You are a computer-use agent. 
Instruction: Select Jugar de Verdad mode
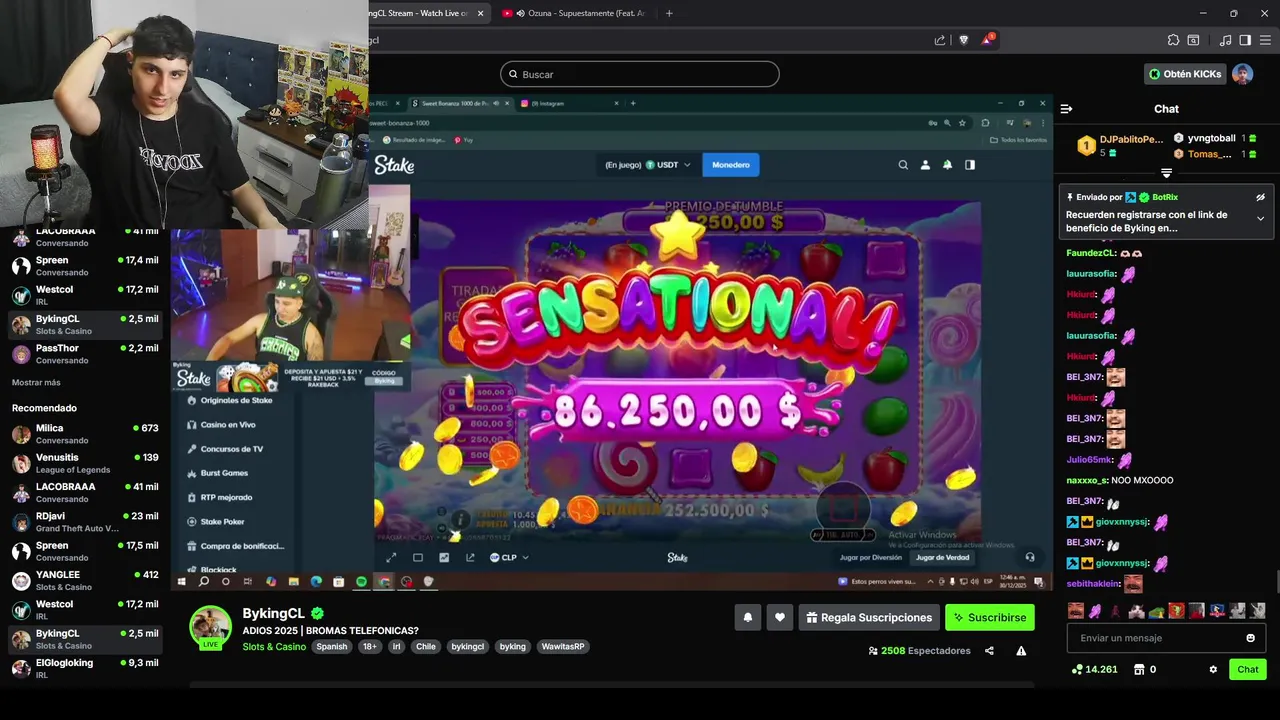(942, 557)
